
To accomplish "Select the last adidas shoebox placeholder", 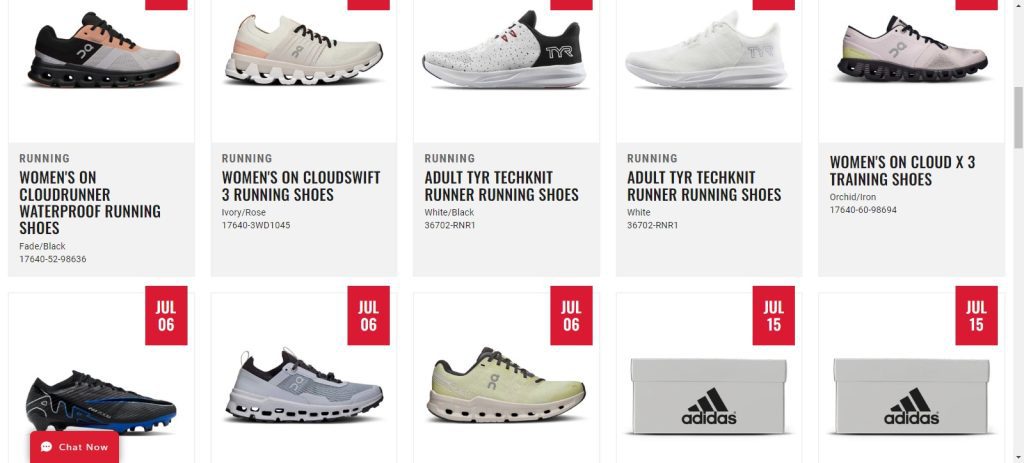I will point(911,396).
